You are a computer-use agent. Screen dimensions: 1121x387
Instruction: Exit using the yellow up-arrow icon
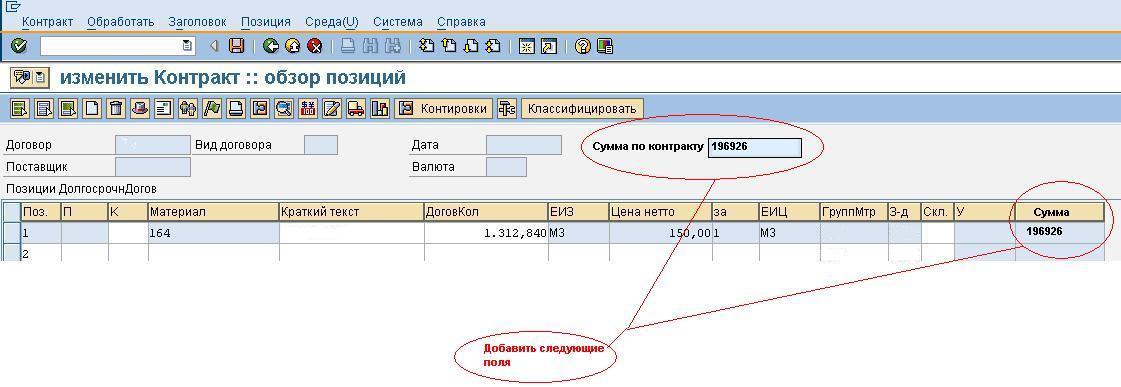tap(292, 46)
